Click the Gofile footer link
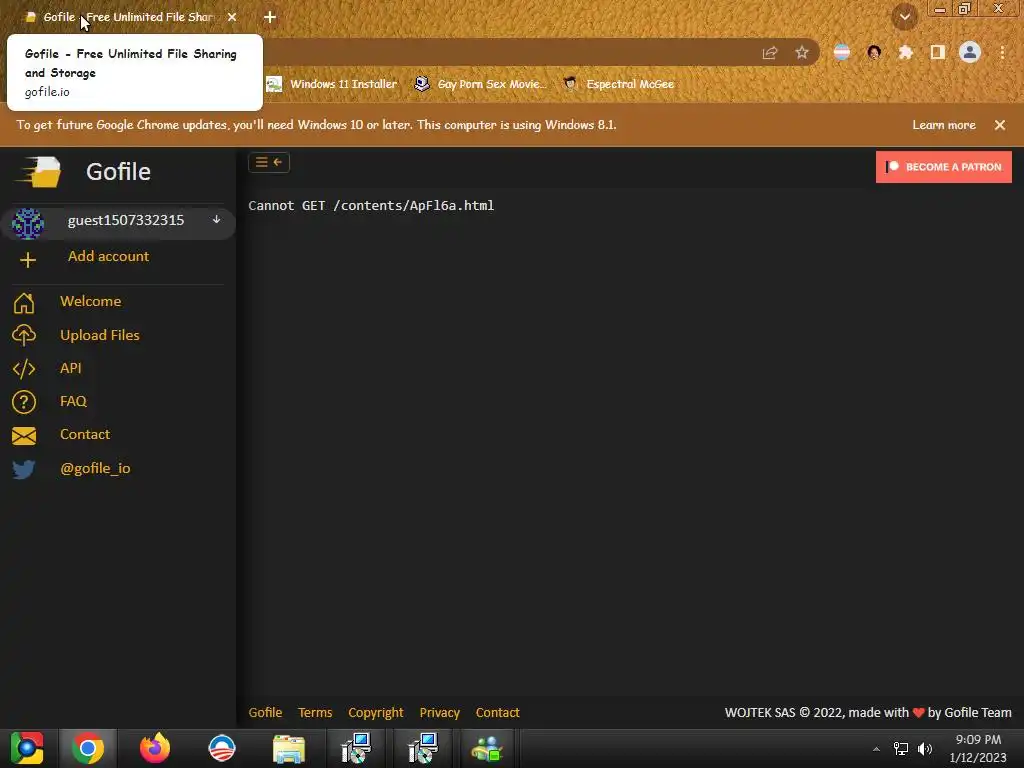The image size is (1024, 768). click(x=265, y=712)
